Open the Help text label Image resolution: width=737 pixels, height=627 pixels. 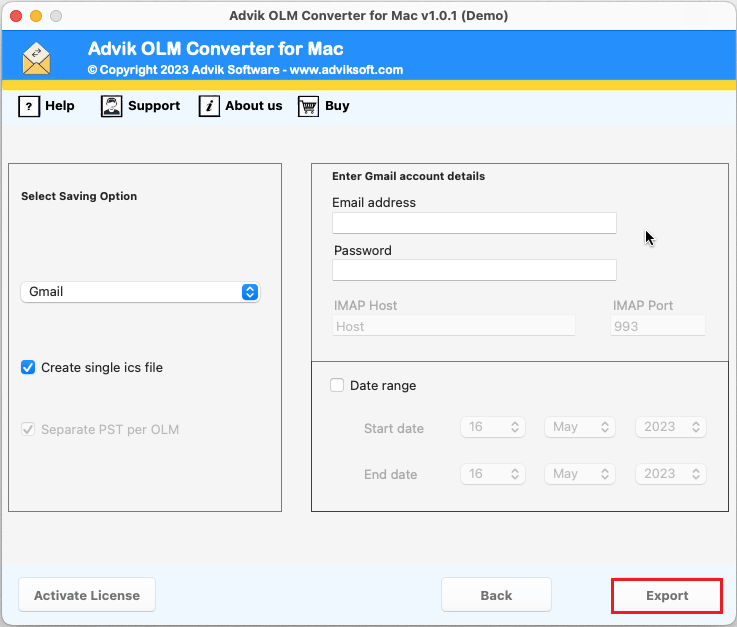pyautogui.click(x=60, y=106)
